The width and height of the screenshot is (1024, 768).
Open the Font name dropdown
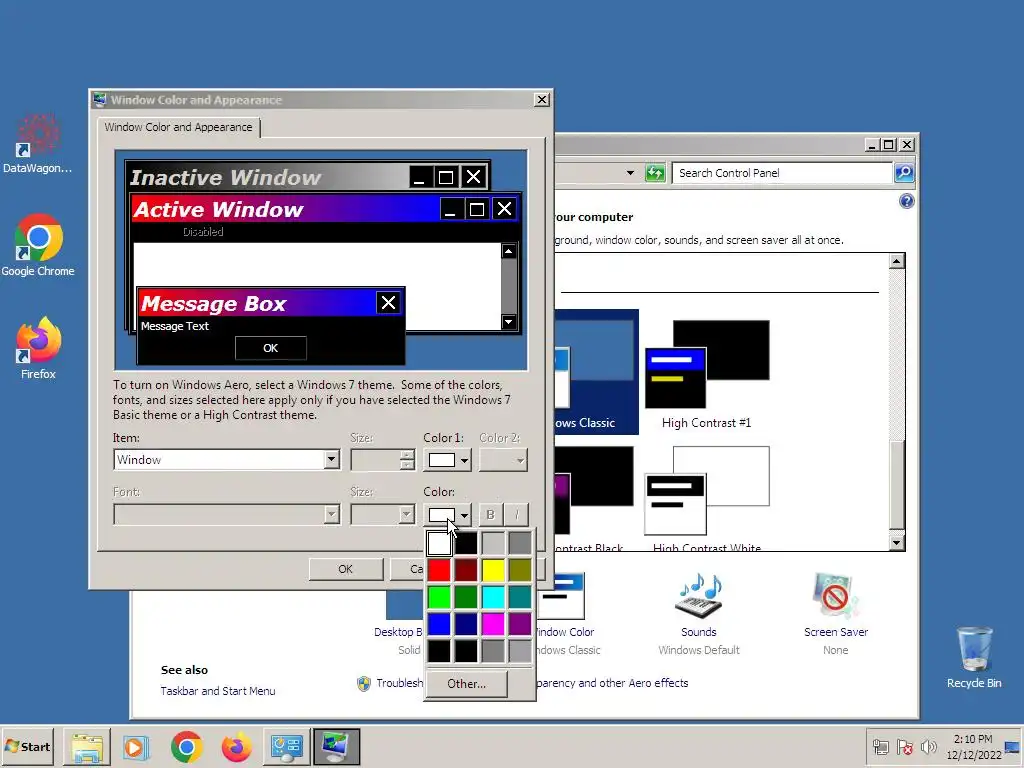227,515
